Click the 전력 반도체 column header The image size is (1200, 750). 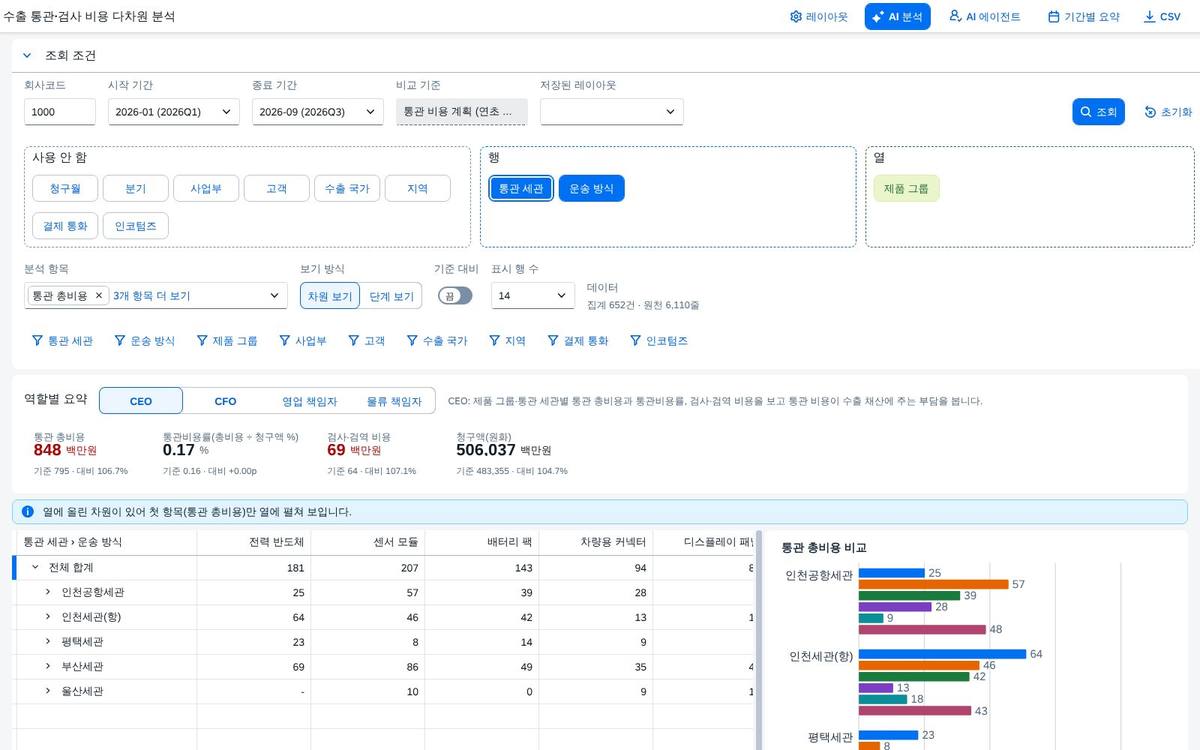254,542
